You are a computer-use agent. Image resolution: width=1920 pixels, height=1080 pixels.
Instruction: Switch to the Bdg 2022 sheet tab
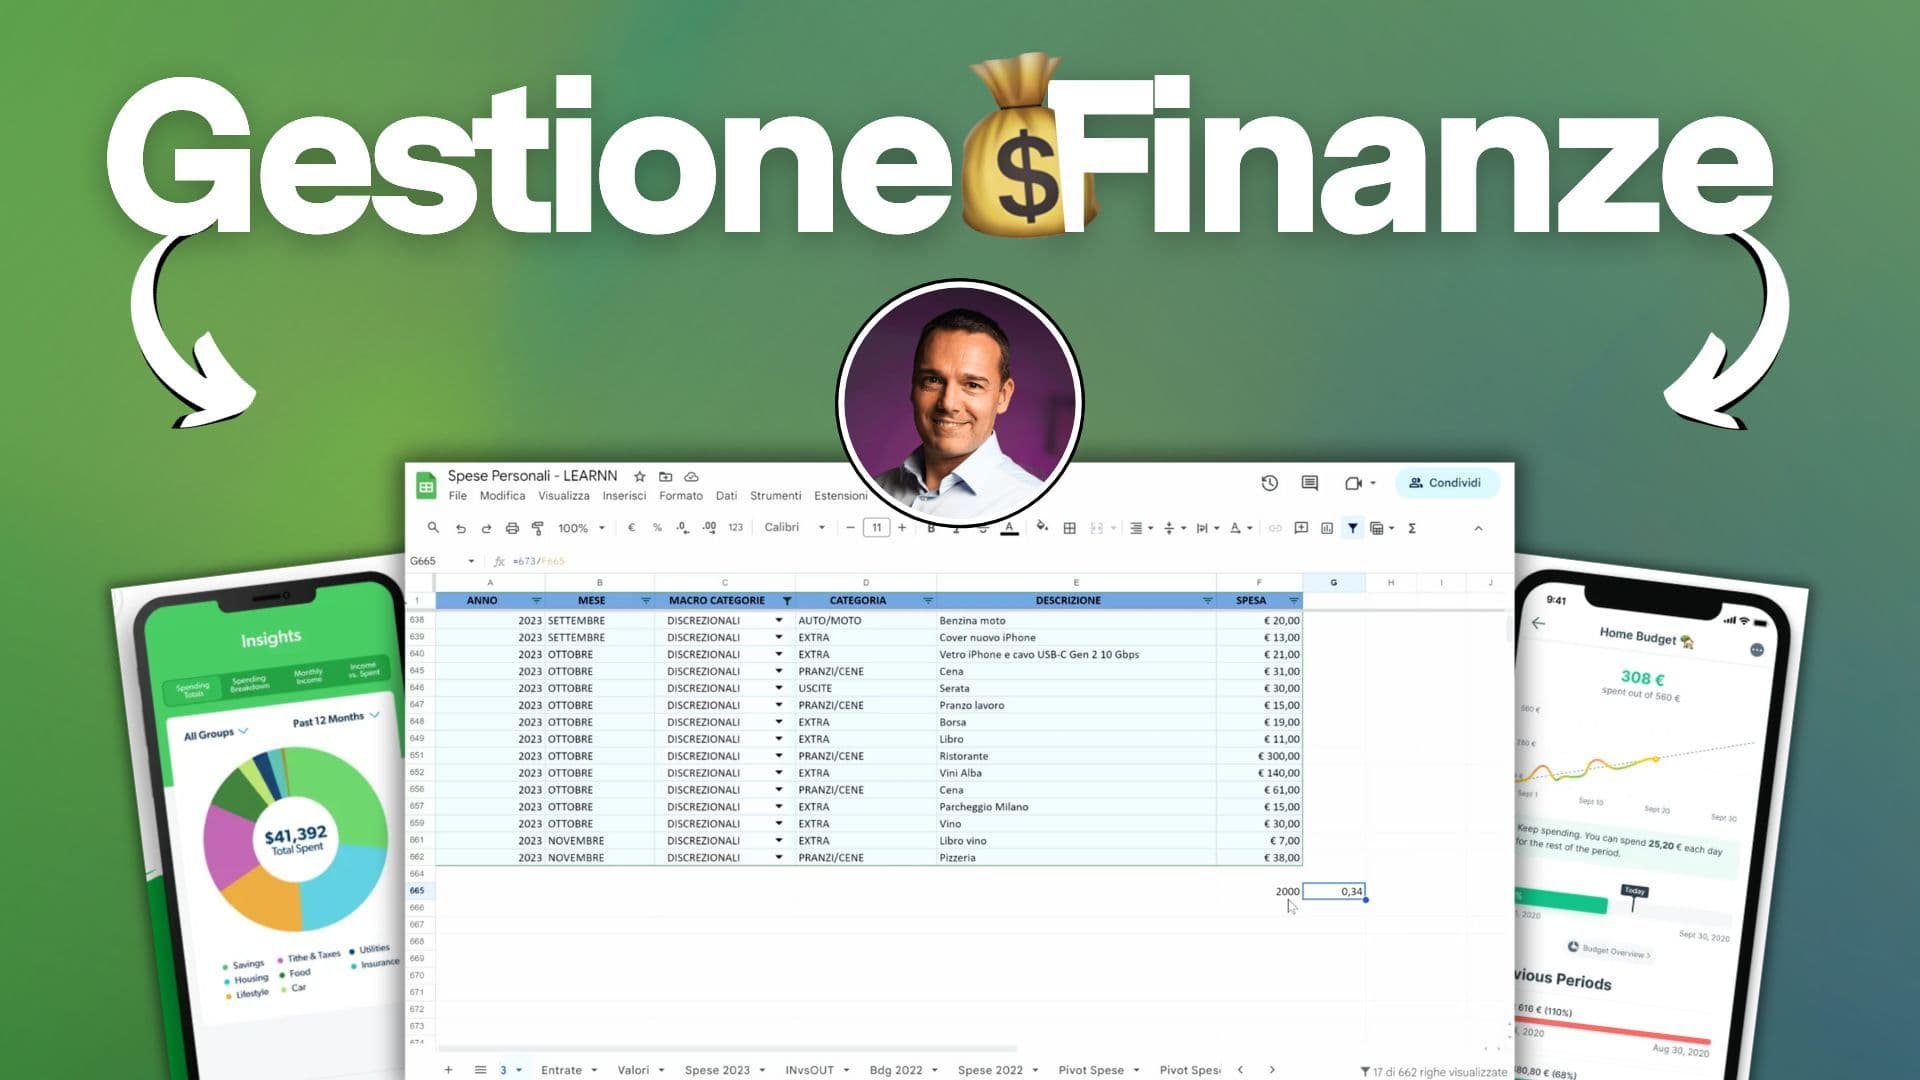[x=896, y=1070]
